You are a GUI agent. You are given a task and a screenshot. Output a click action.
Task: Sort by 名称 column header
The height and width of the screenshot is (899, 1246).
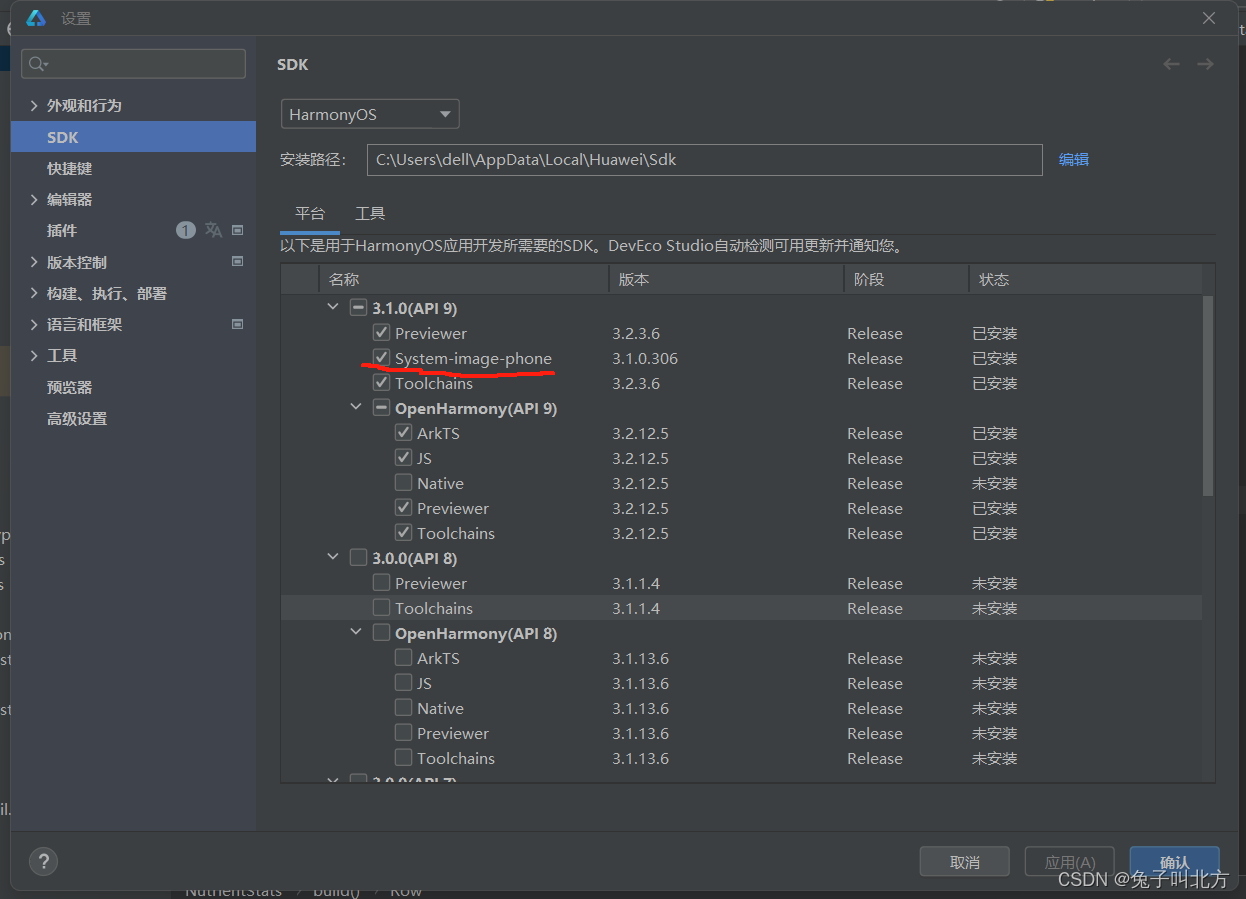pyautogui.click(x=464, y=279)
